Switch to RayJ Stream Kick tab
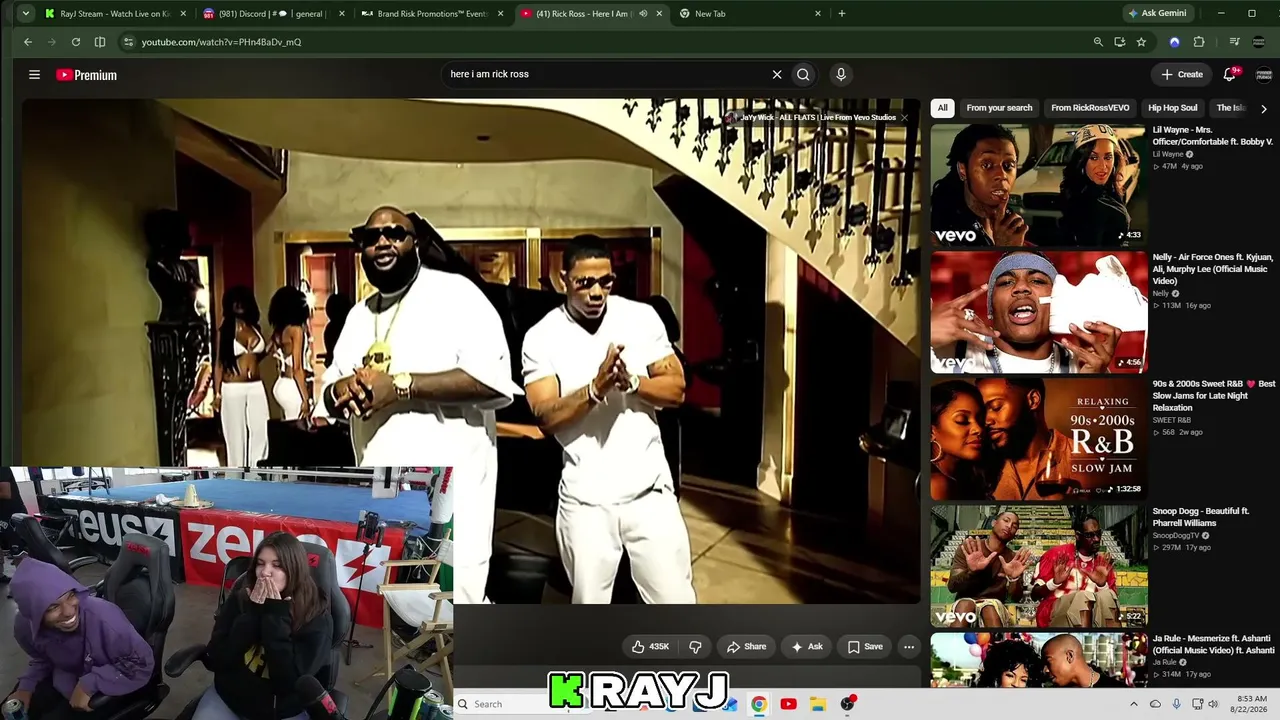 pos(116,14)
